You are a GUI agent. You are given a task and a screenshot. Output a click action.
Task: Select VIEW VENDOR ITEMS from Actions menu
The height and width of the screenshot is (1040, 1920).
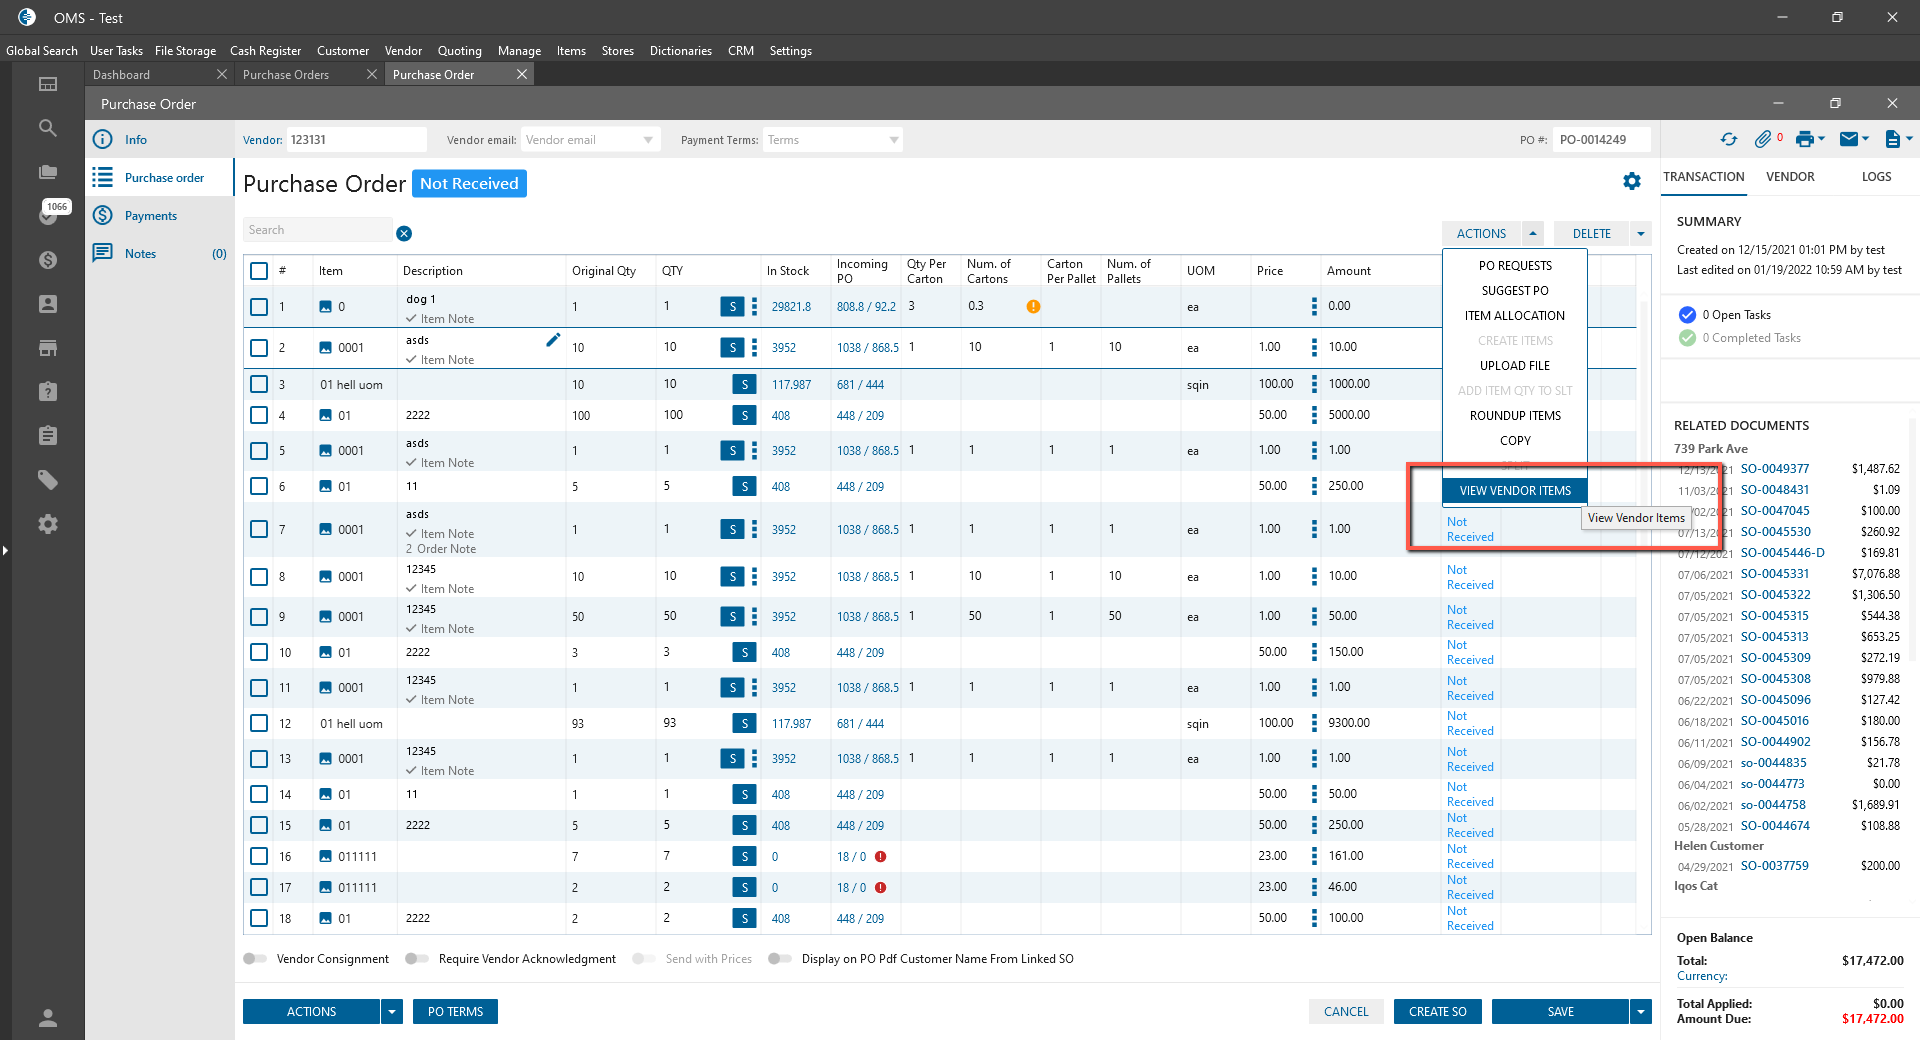point(1514,491)
